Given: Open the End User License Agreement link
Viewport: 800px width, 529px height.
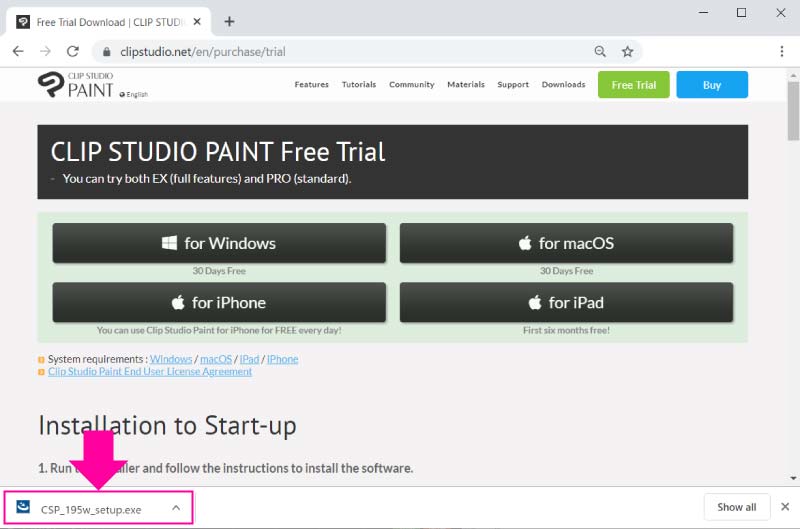Looking at the screenshot, I should coord(150,372).
